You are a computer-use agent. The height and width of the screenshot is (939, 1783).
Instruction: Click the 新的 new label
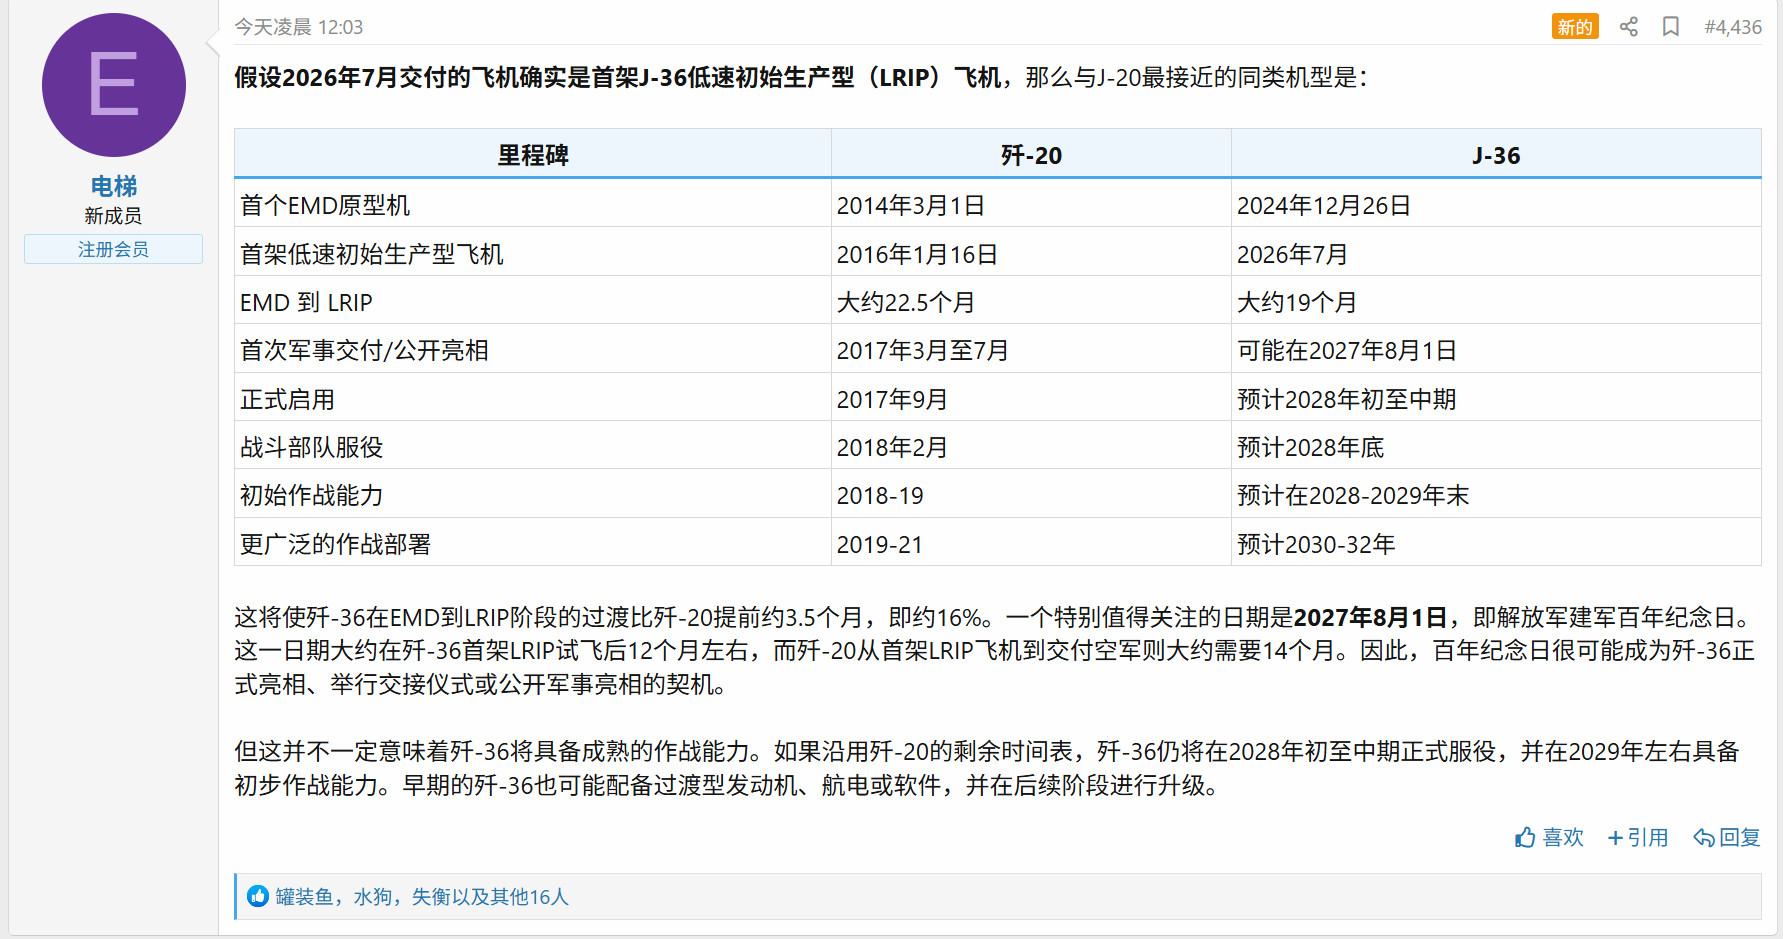[1575, 27]
